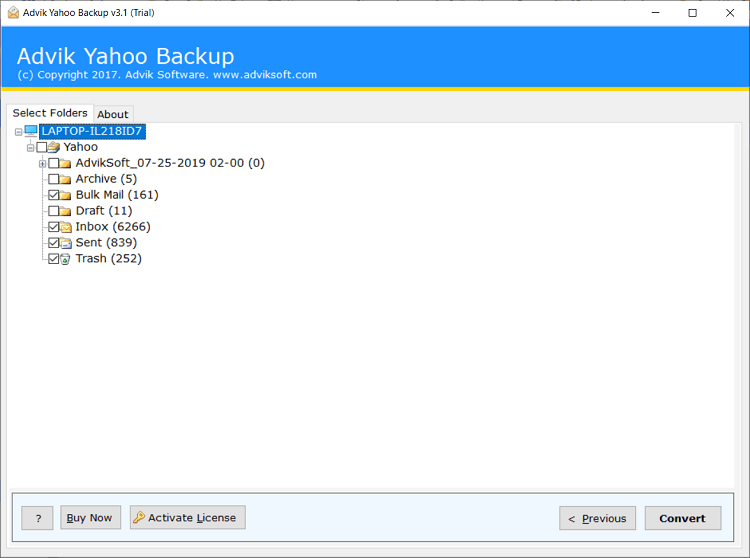Click the Buy Now button
The width and height of the screenshot is (750, 558).
(90, 517)
